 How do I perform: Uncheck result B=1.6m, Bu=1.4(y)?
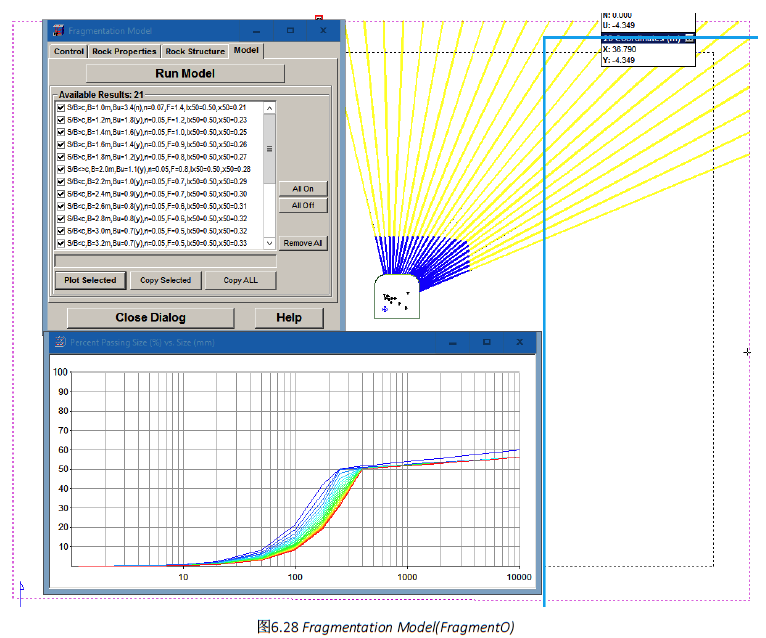[61, 145]
